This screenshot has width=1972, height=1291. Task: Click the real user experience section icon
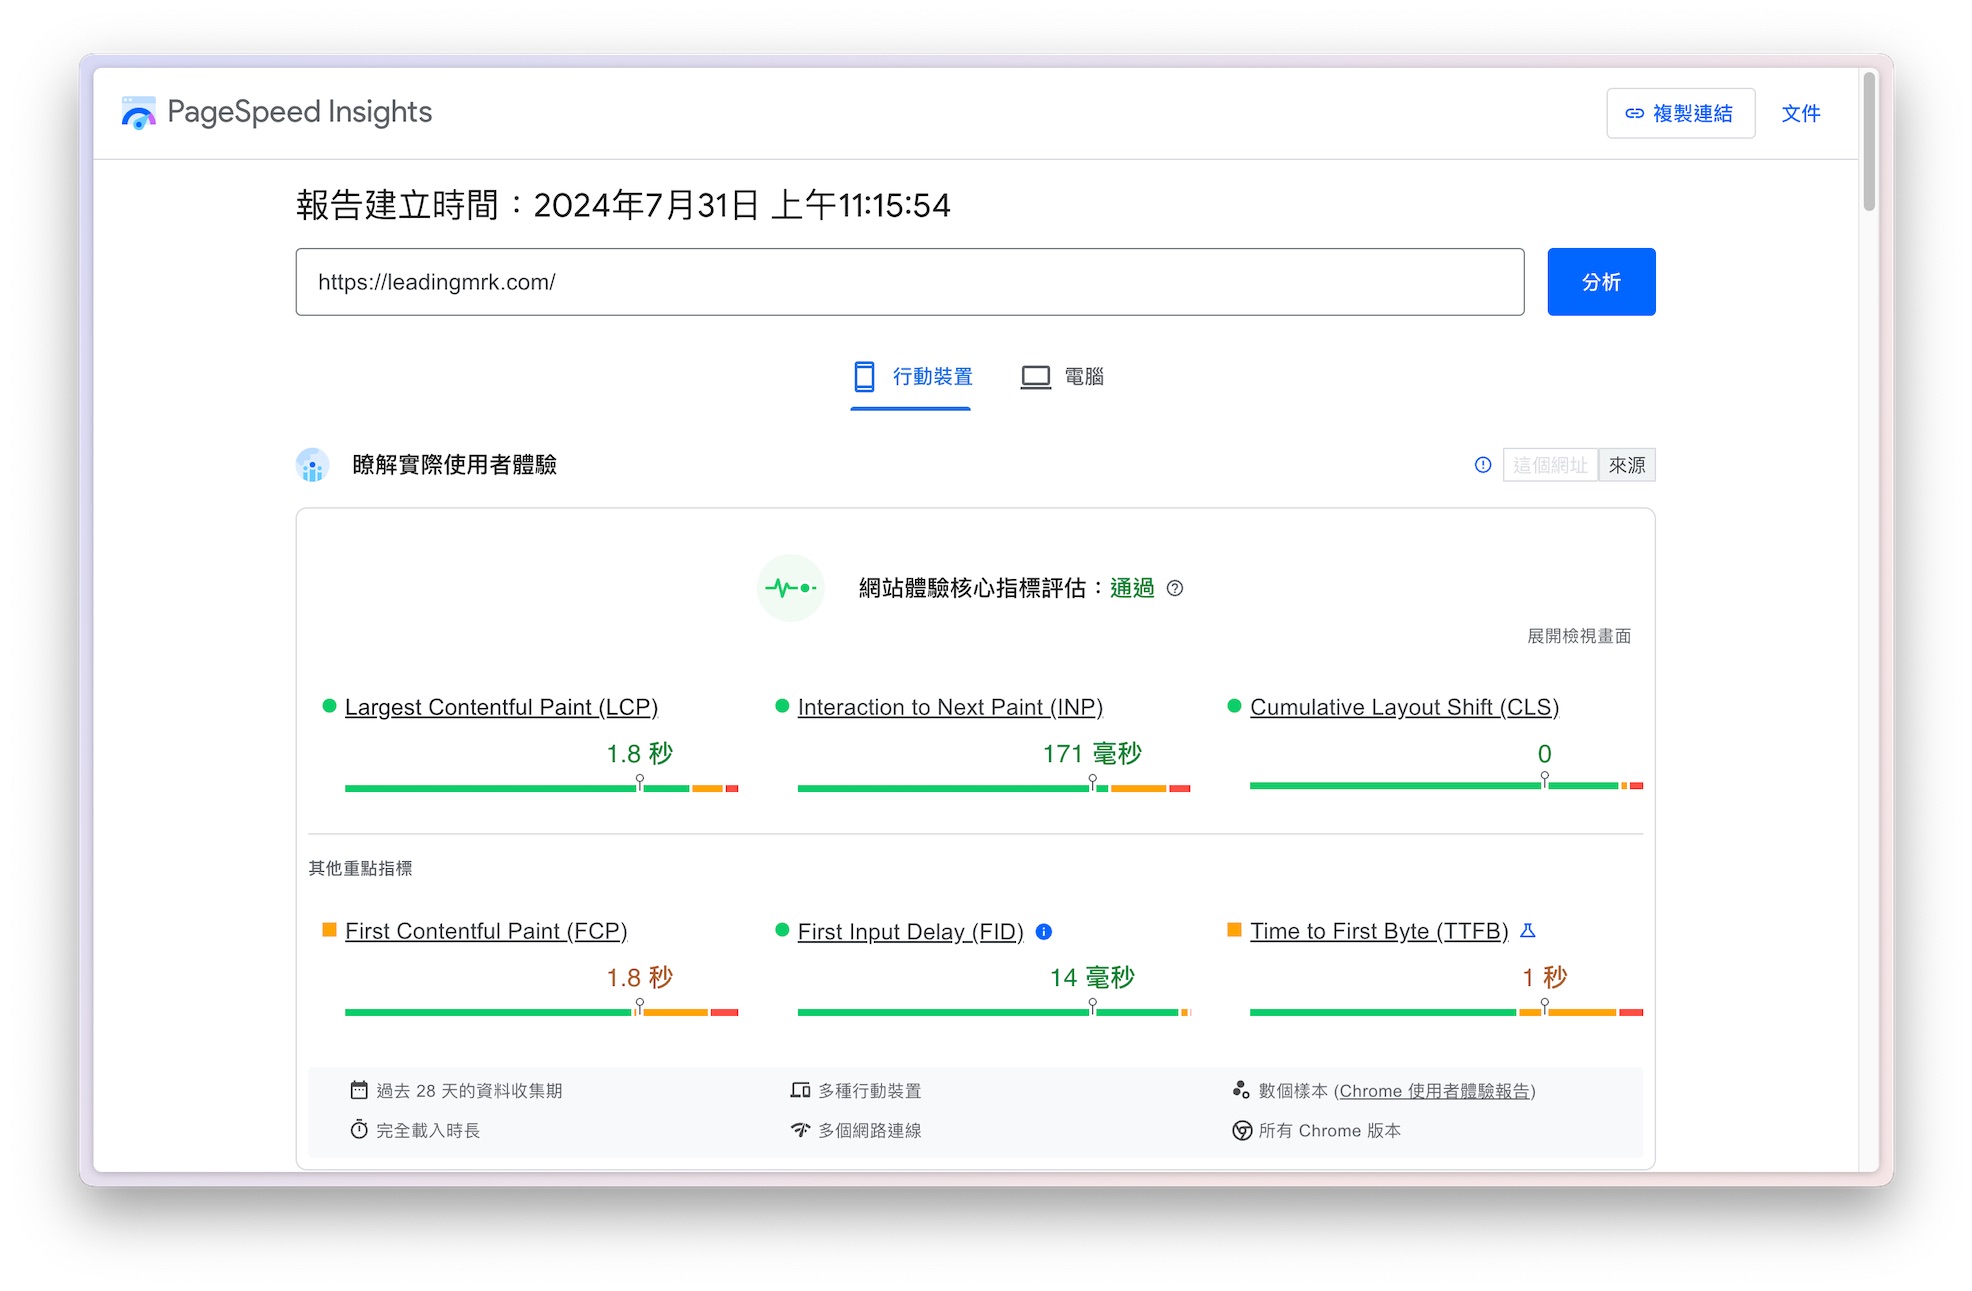tap(312, 465)
